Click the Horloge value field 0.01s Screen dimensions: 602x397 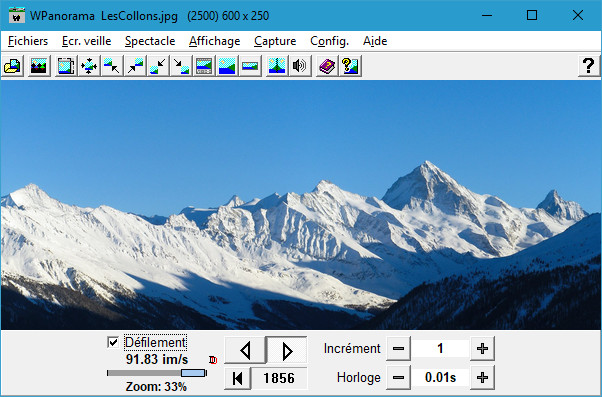(440, 378)
